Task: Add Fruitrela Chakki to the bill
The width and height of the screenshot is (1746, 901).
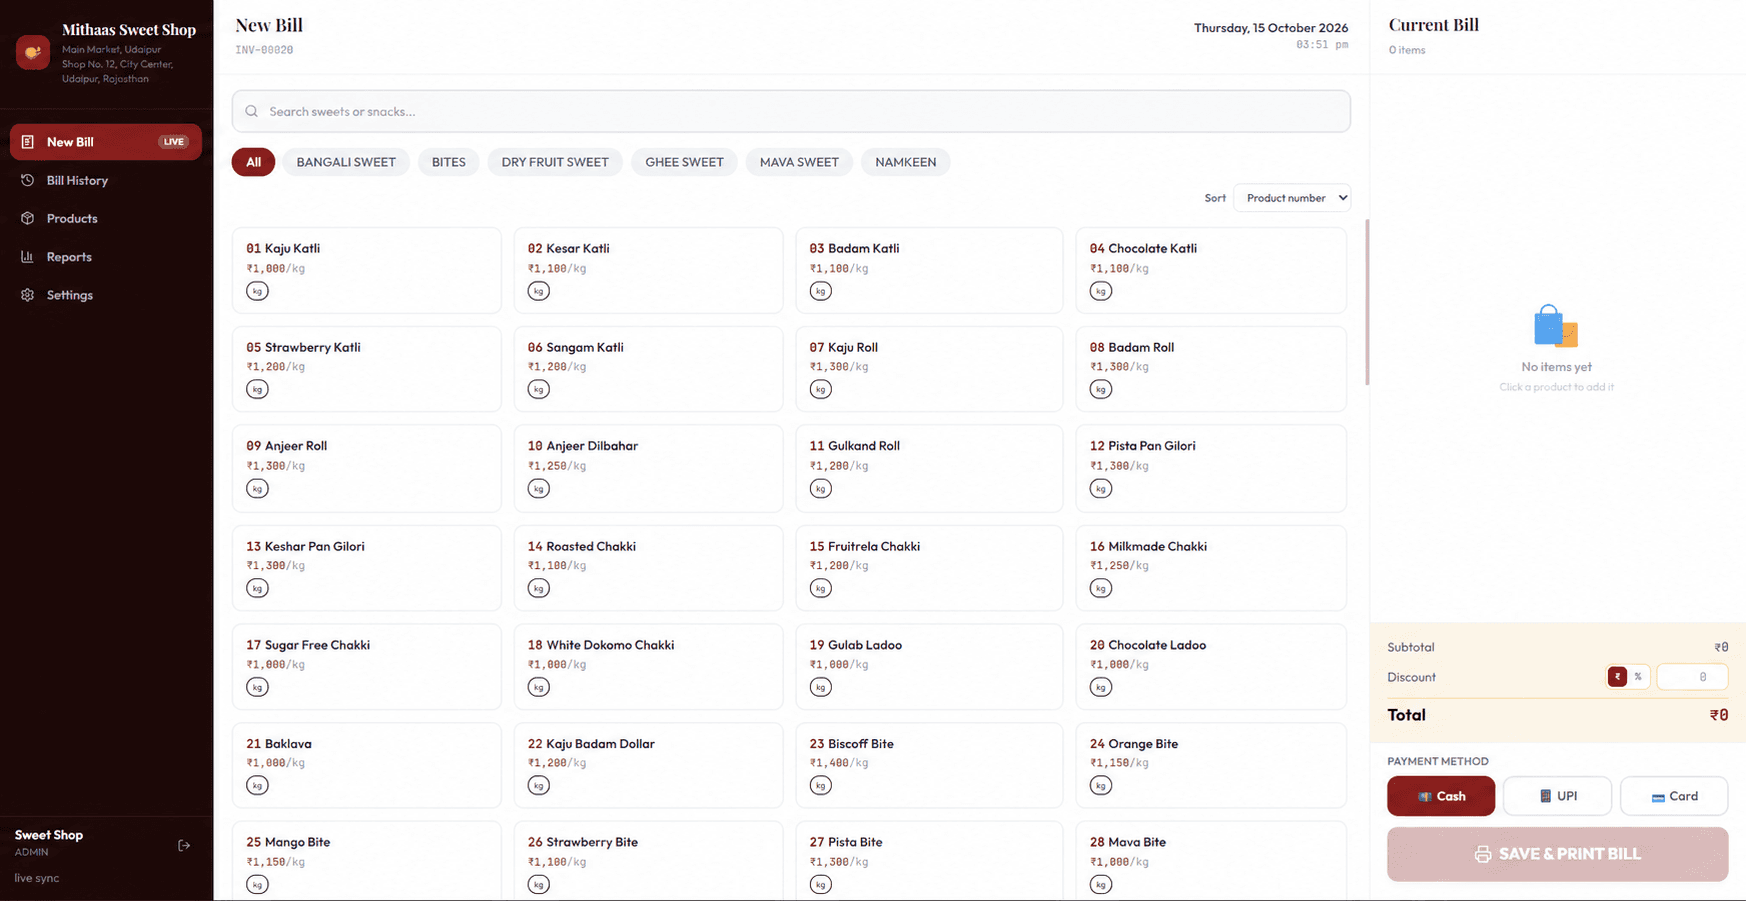Action: pyautogui.click(x=929, y=568)
